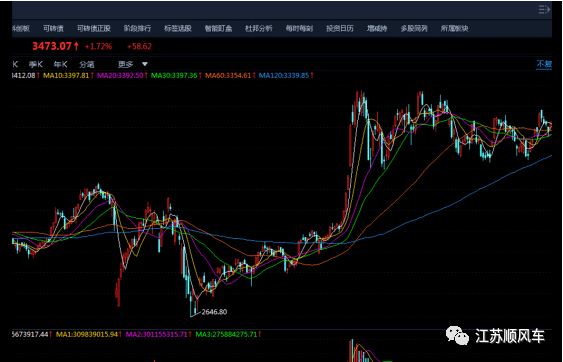This screenshot has width=563, height=362.
Task: Open the 标签选股 tab
Action: tap(178, 28)
